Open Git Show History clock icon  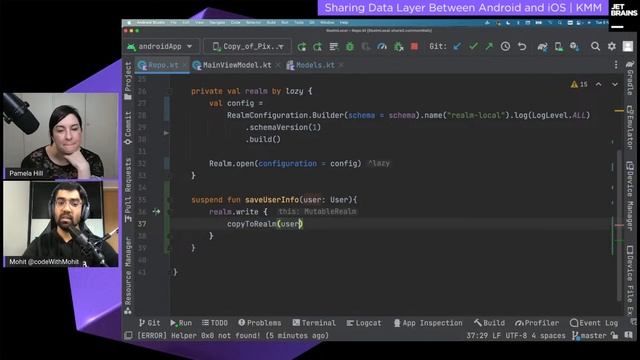pyautogui.click(x=505, y=47)
